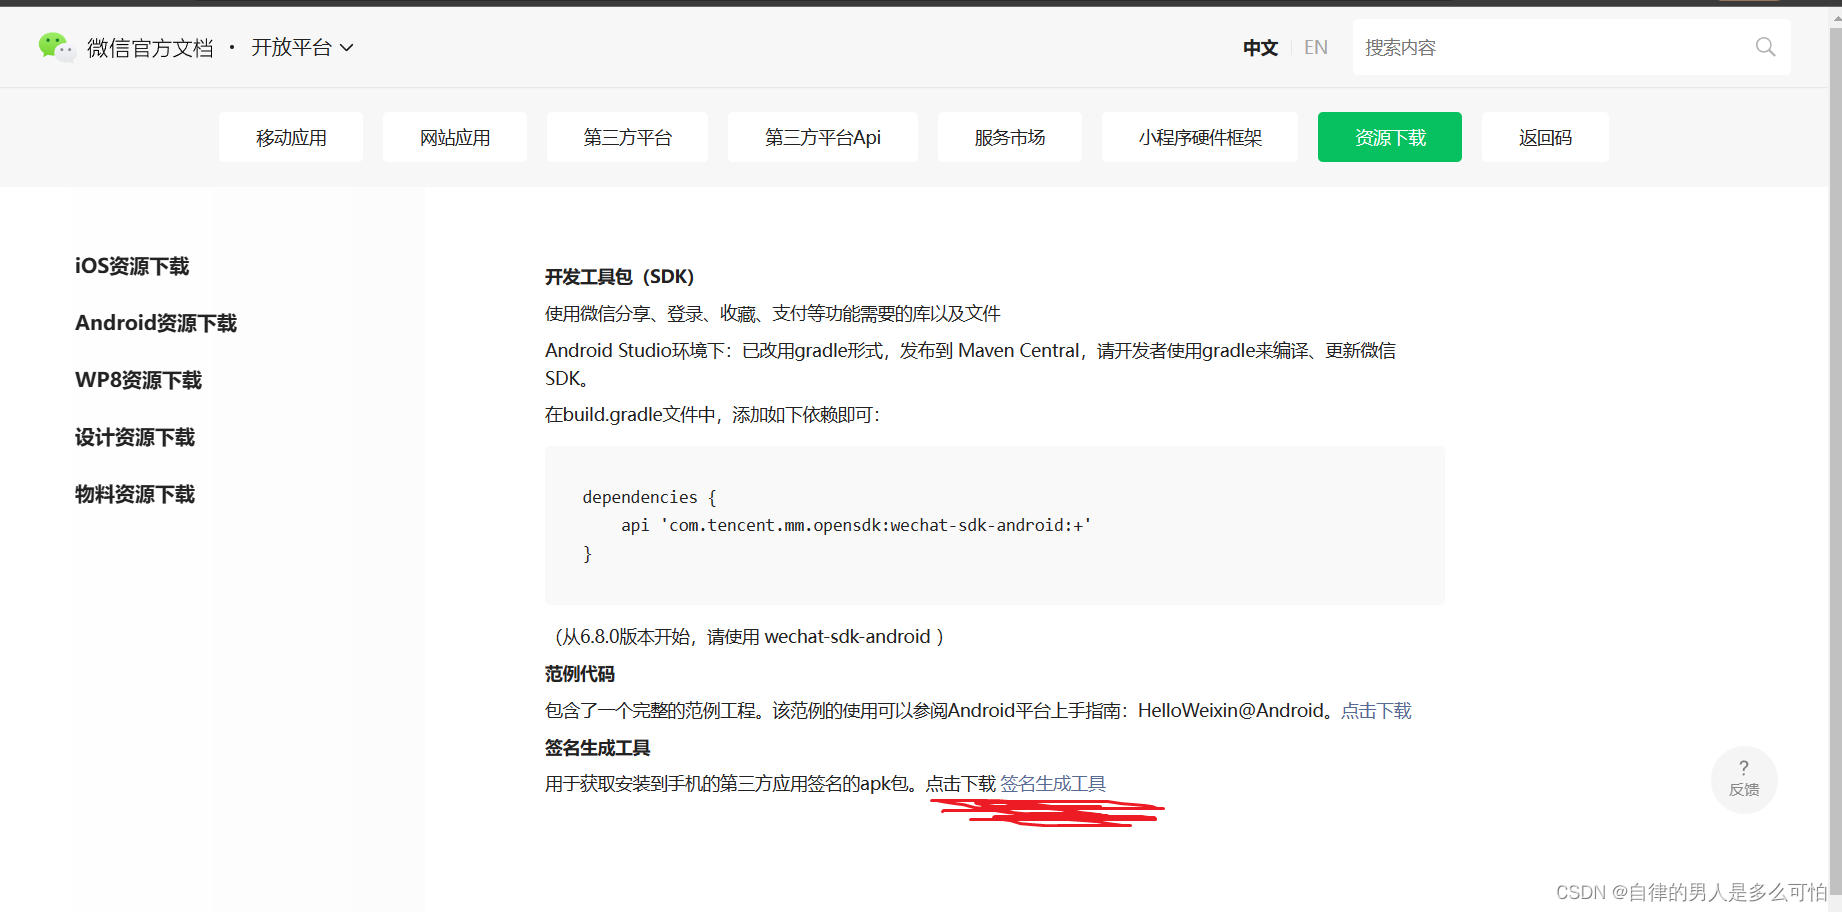Screen dimensions: 1842x912
Task: Select the 资源下载 tab
Action: pyautogui.click(x=1390, y=137)
